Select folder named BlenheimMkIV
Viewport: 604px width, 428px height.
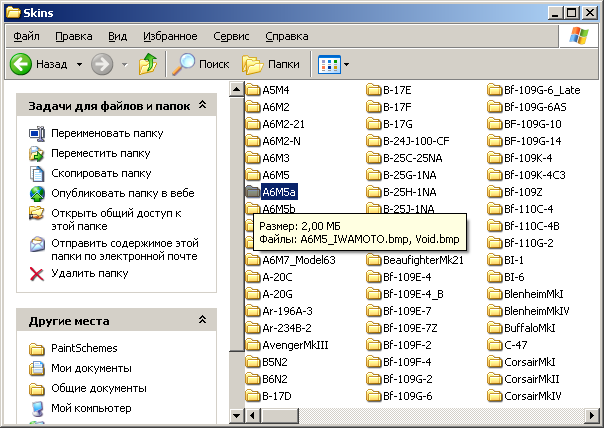[537, 311]
